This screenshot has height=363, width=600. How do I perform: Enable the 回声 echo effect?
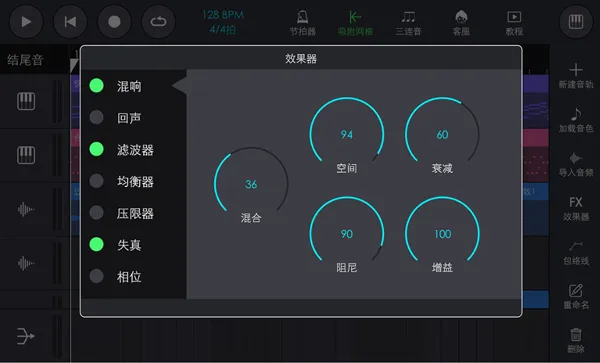coord(96,117)
